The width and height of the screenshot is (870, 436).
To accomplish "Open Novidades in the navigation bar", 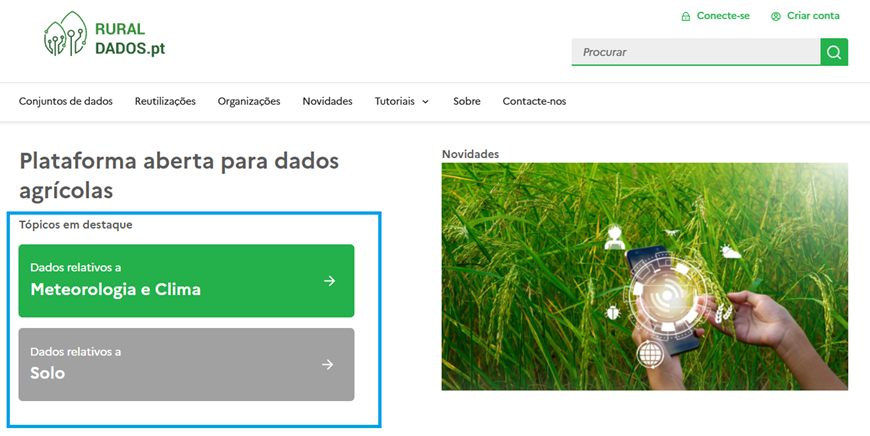I will 327,101.
